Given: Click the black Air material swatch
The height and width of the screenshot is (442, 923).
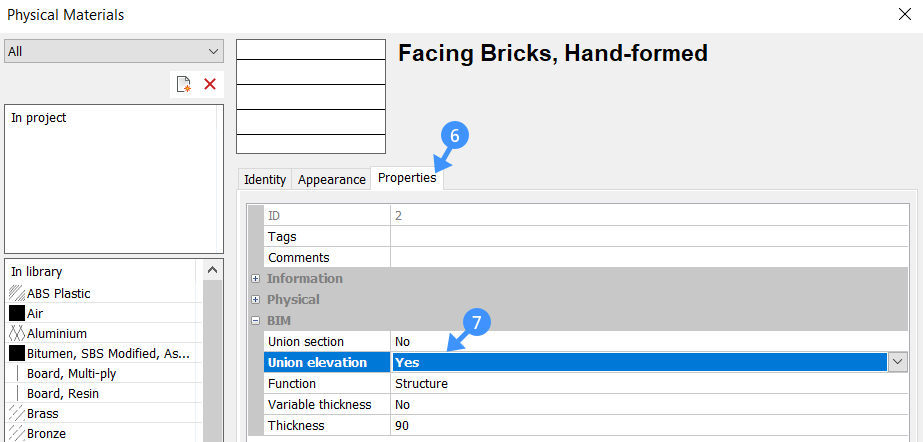Looking at the screenshot, I should [17, 313].
